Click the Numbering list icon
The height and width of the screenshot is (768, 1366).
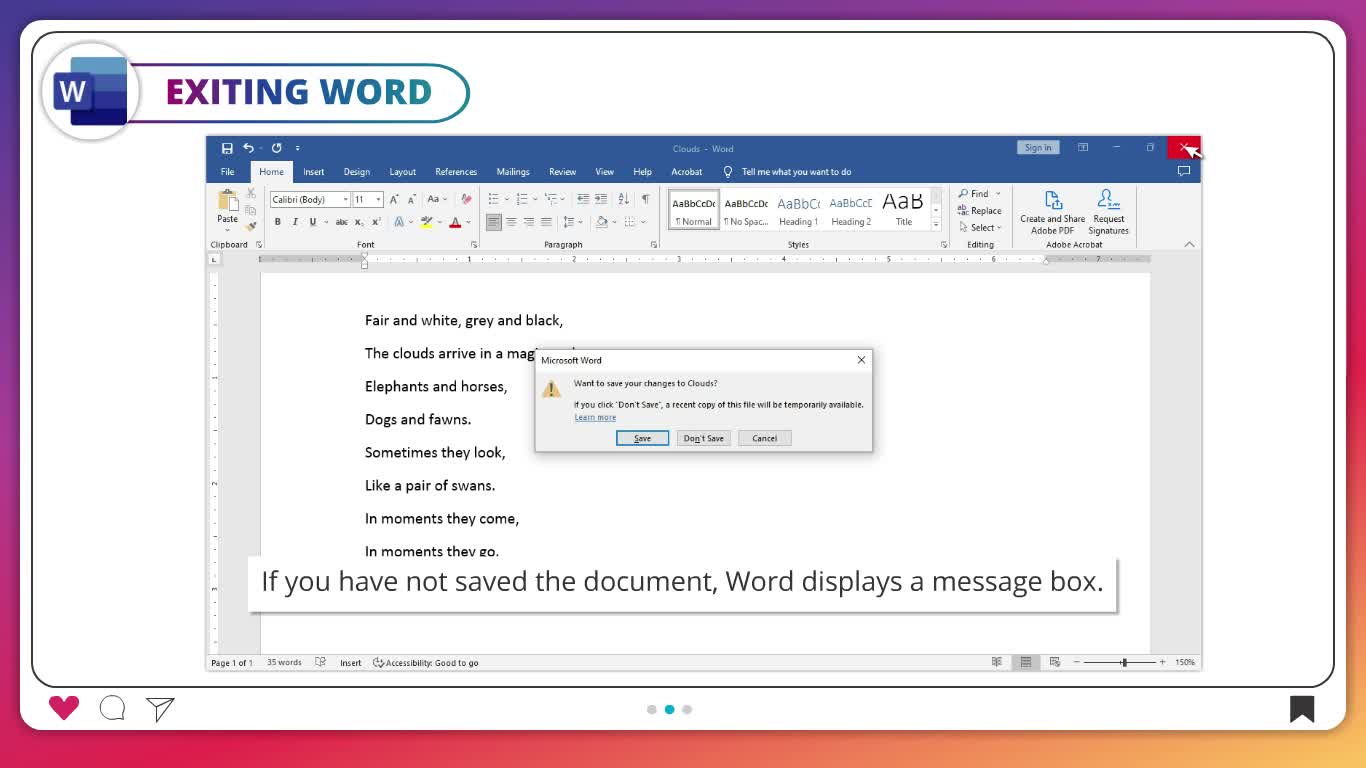point(521,199)
